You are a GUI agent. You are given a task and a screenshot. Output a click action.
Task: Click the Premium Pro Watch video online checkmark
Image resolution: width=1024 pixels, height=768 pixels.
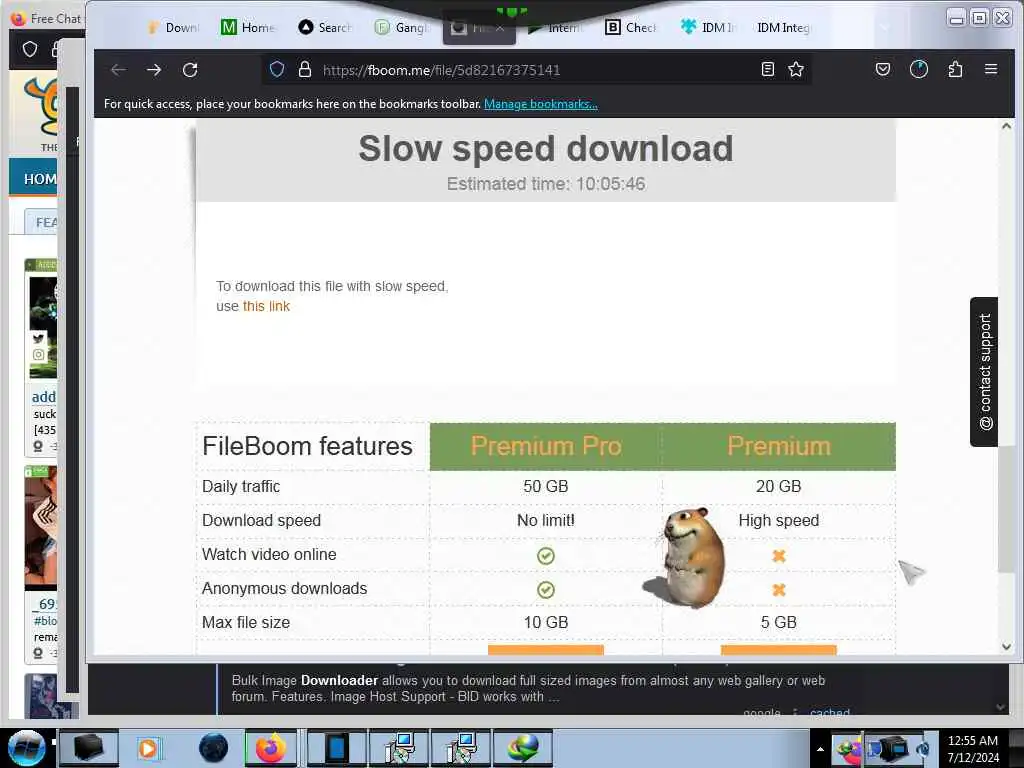coord(546,556)
